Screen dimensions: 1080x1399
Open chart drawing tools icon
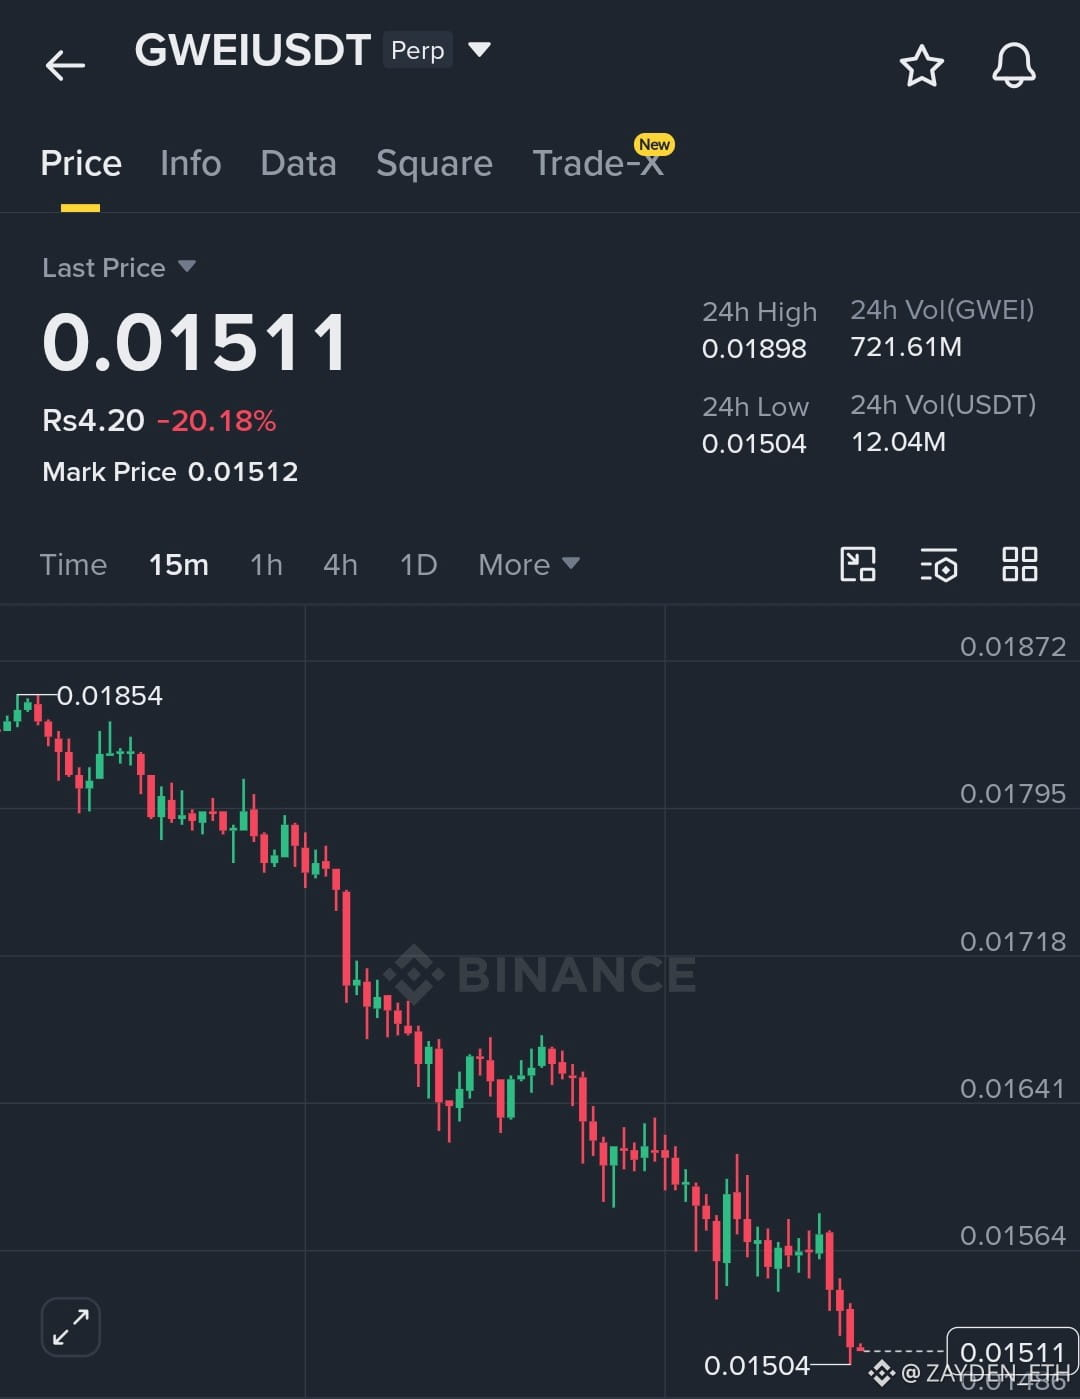tap(858, 564)
